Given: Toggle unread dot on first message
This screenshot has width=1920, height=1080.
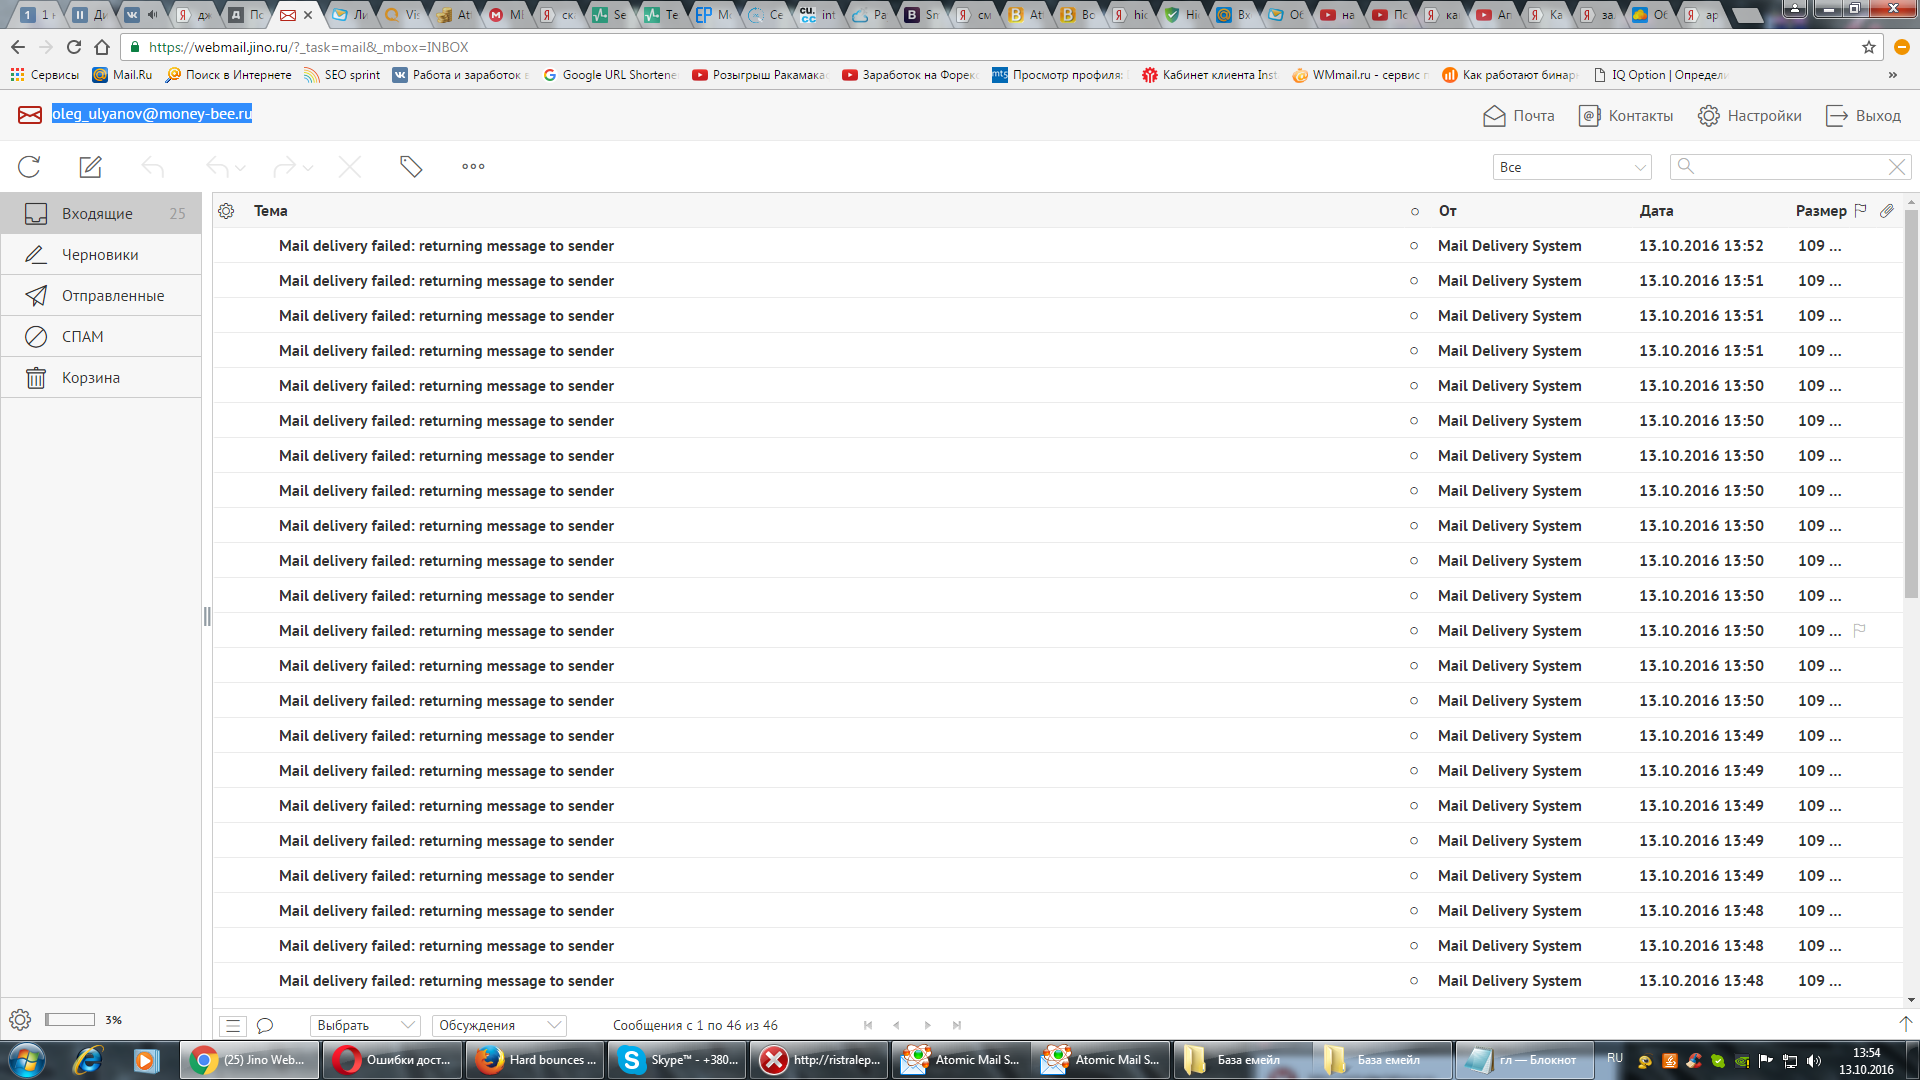Looking at the screenshot, I should coord(1413,246).
